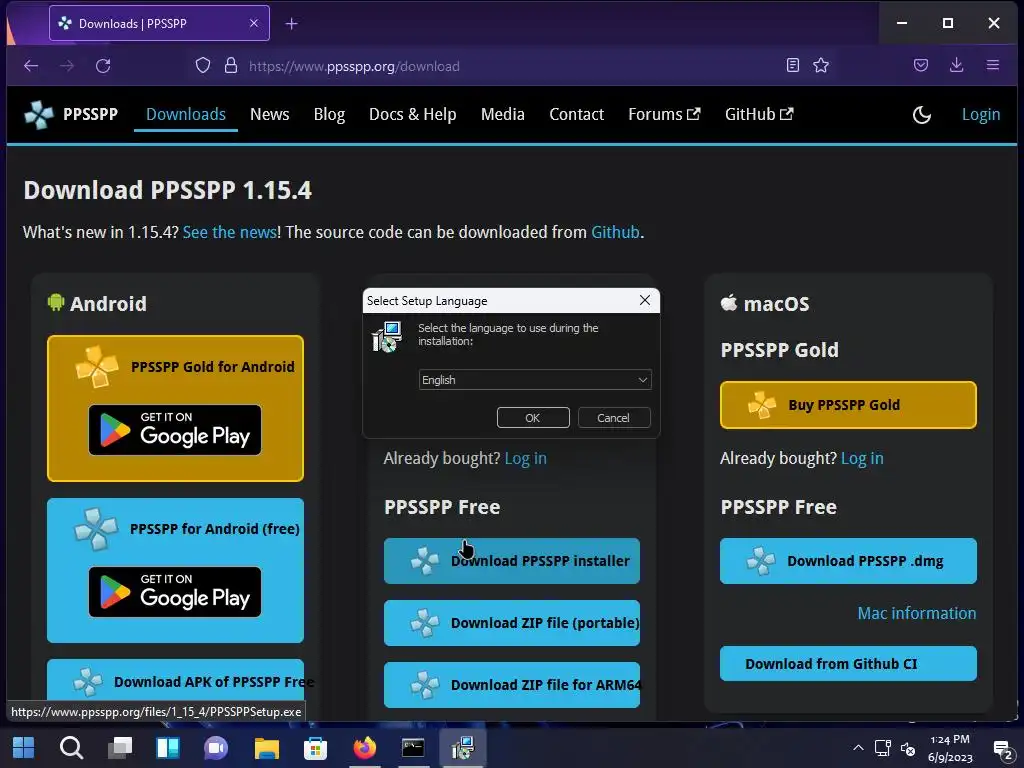Image resolution: width=1024 pixels, height=768 pixels.
Task: Click Log in under macOS Already bought
Action: coord(862,458)
